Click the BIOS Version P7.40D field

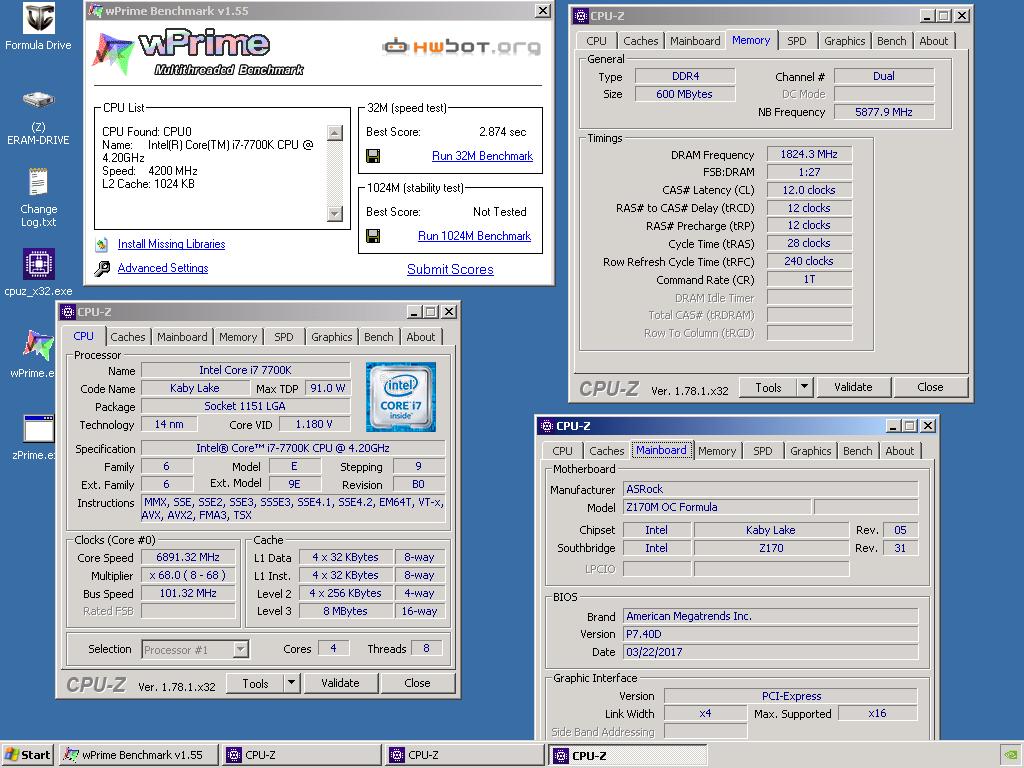pyautogui.click(x=771, y=634)
